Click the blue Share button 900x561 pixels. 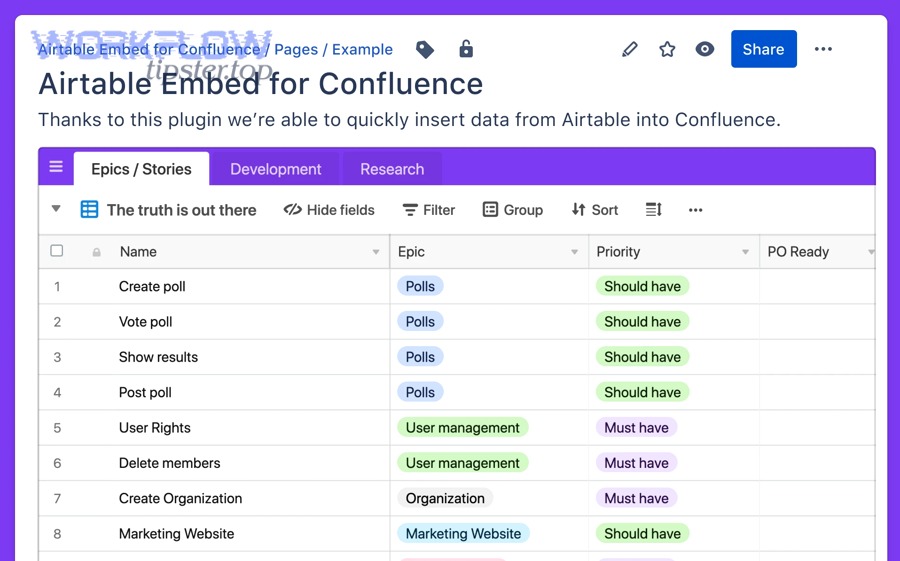tap(763, 49)
